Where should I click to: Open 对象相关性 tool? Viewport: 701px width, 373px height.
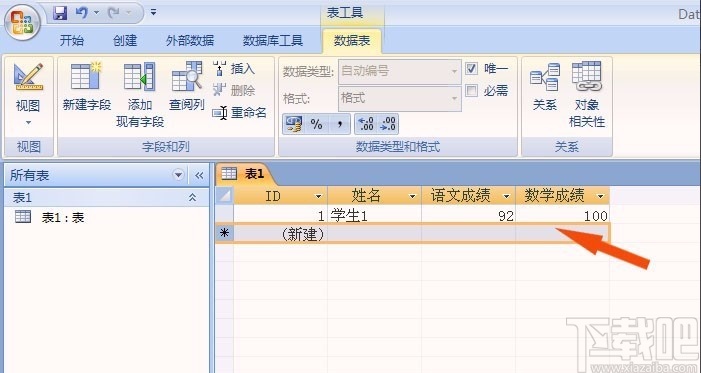click(587, 94)
